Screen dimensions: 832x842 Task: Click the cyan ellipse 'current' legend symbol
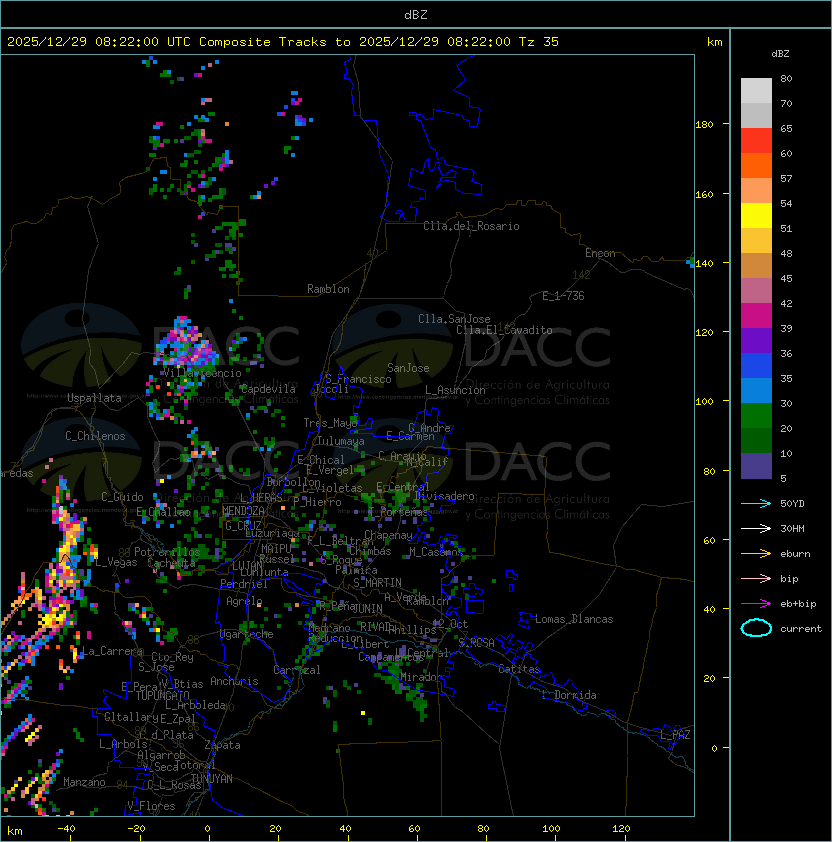coord(756,628)
